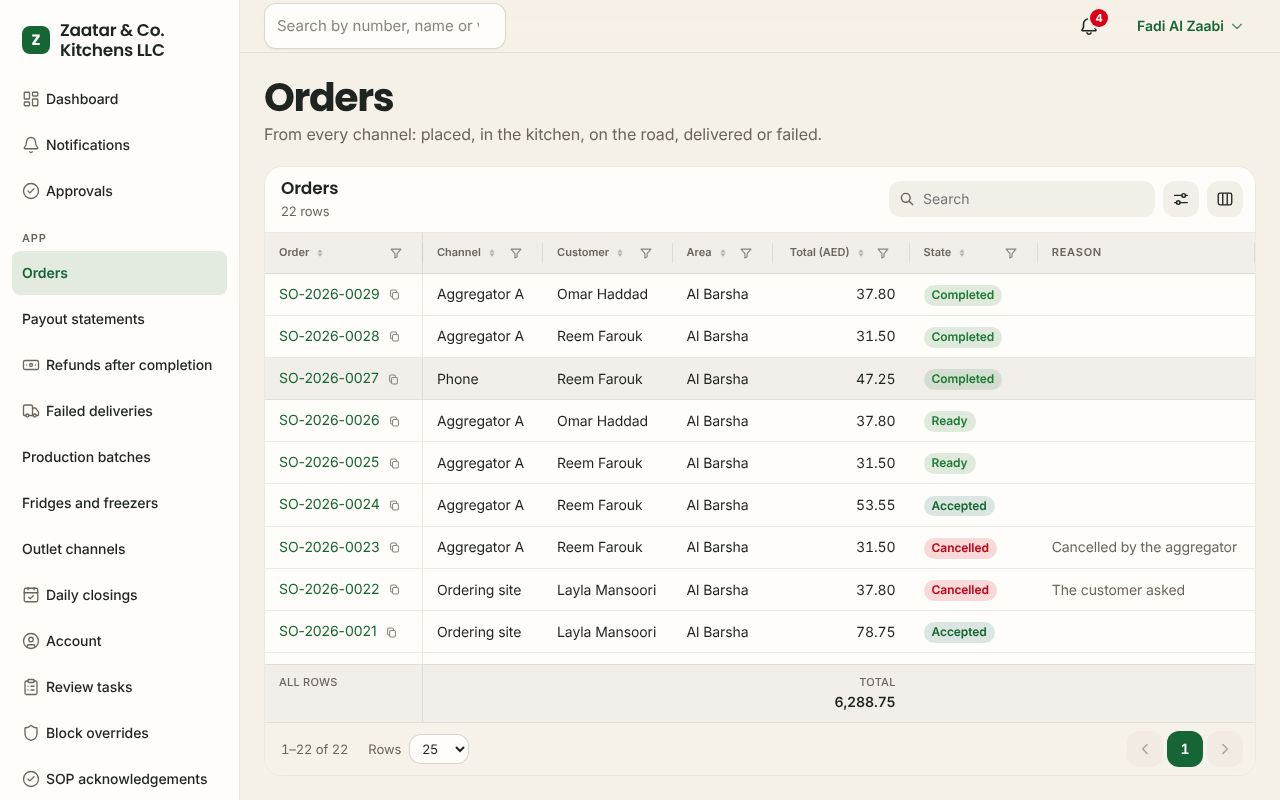This screenshot has width=1280, height=800.
Task: Open filter for the Order column
Action: [396, 253]
